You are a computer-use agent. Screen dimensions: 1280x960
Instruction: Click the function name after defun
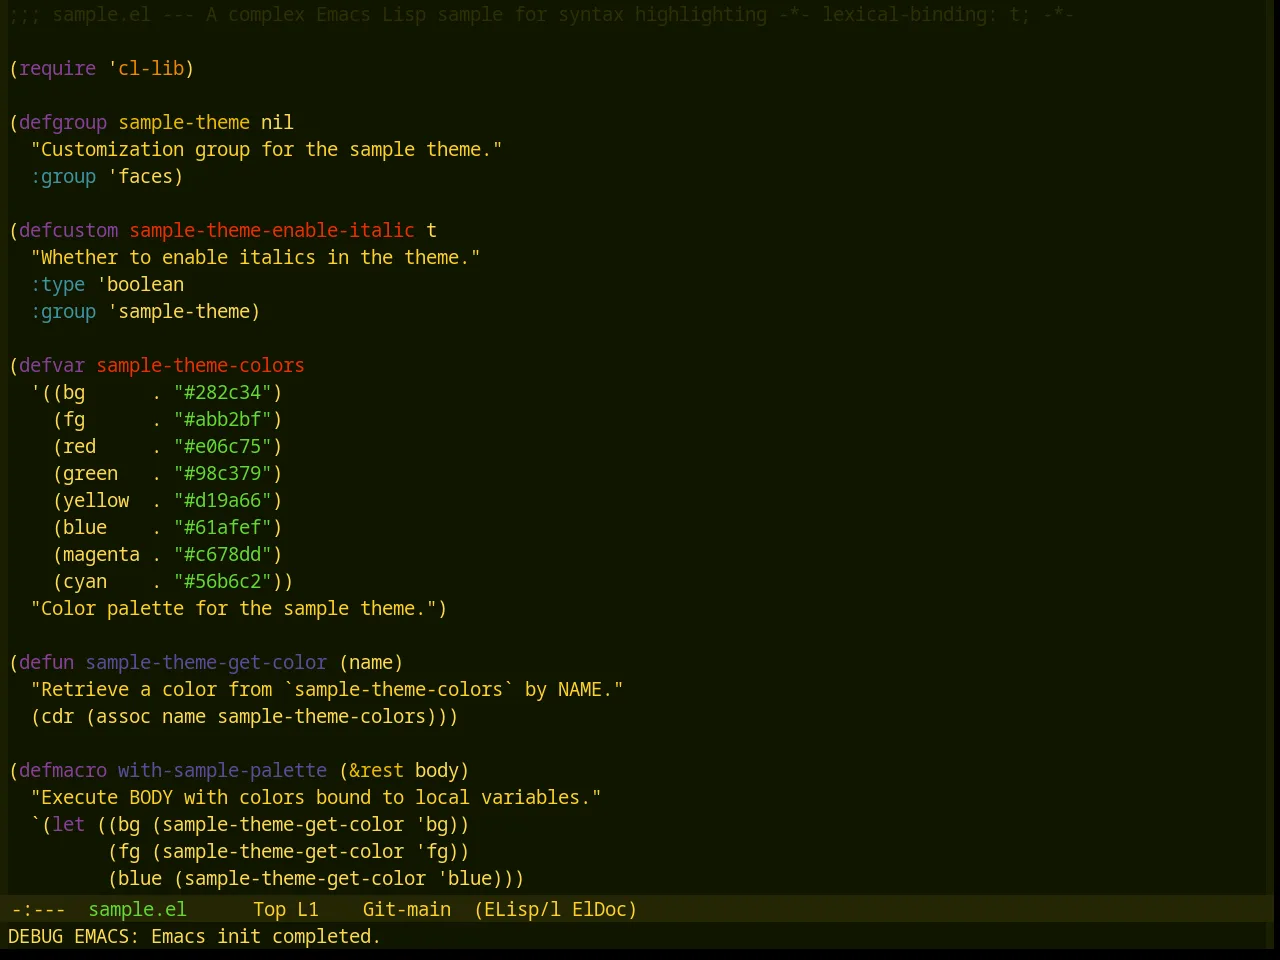pyautogui.click(x=206, y=662)
